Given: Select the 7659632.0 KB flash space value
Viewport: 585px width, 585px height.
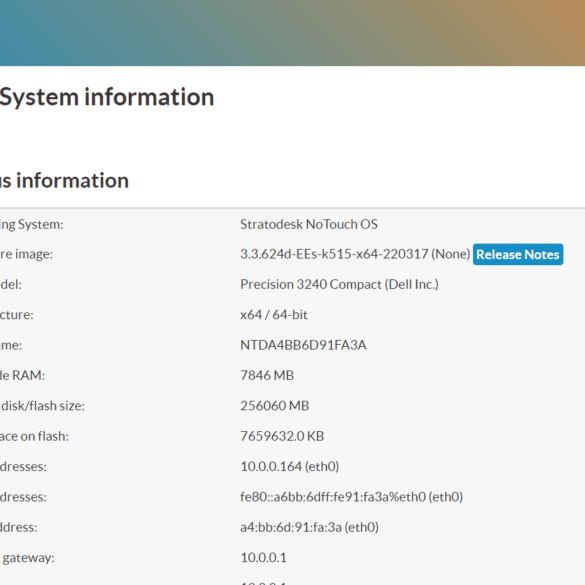Looking at the screenshot, I should point(282,436).
